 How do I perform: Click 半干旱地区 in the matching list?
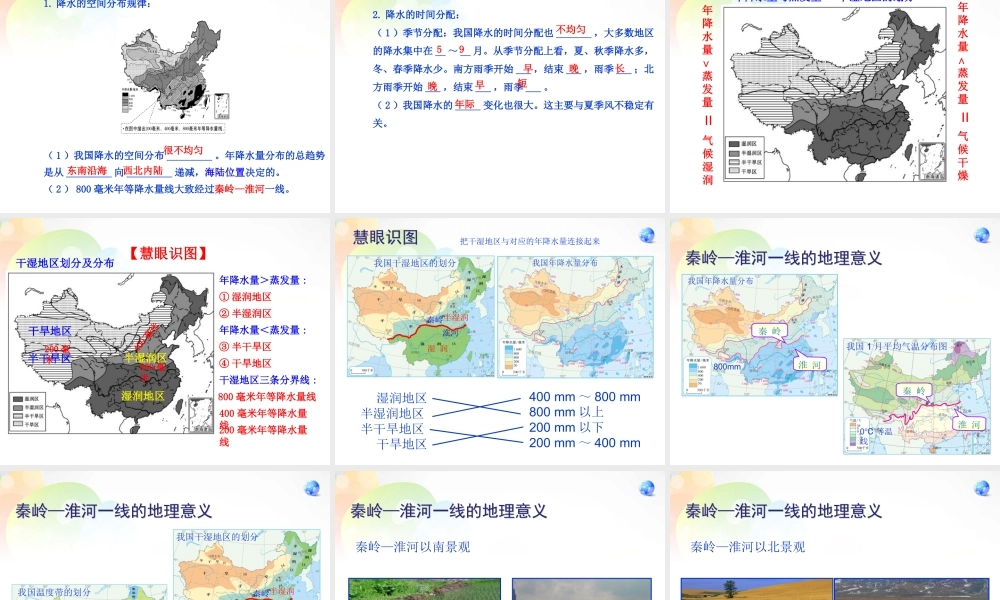pyautogui.click(x=392, y=428)
